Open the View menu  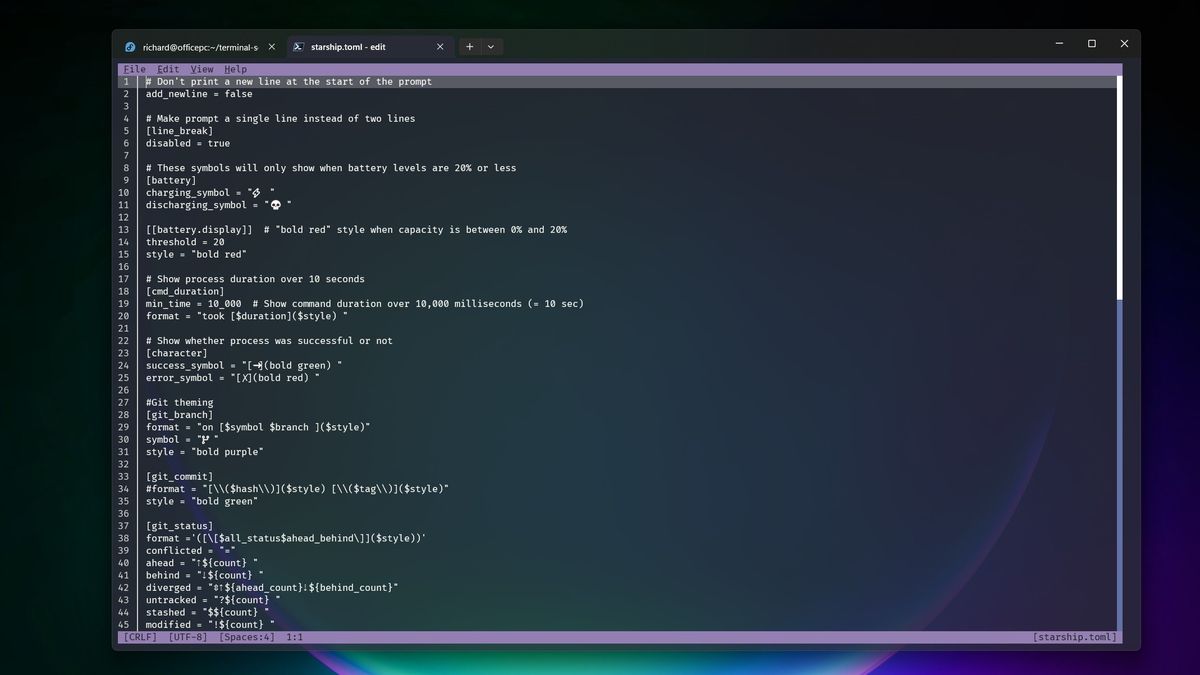(x=201, y=69)
